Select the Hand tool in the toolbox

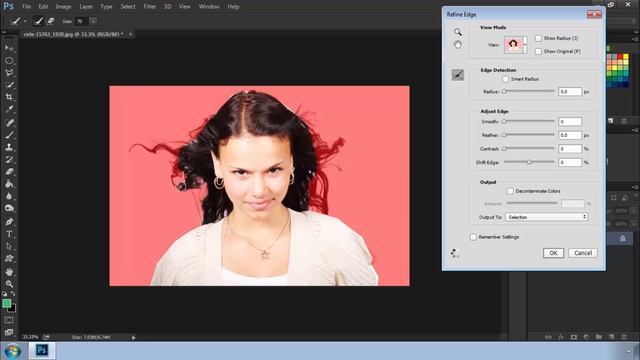click(x=9, y=271)
